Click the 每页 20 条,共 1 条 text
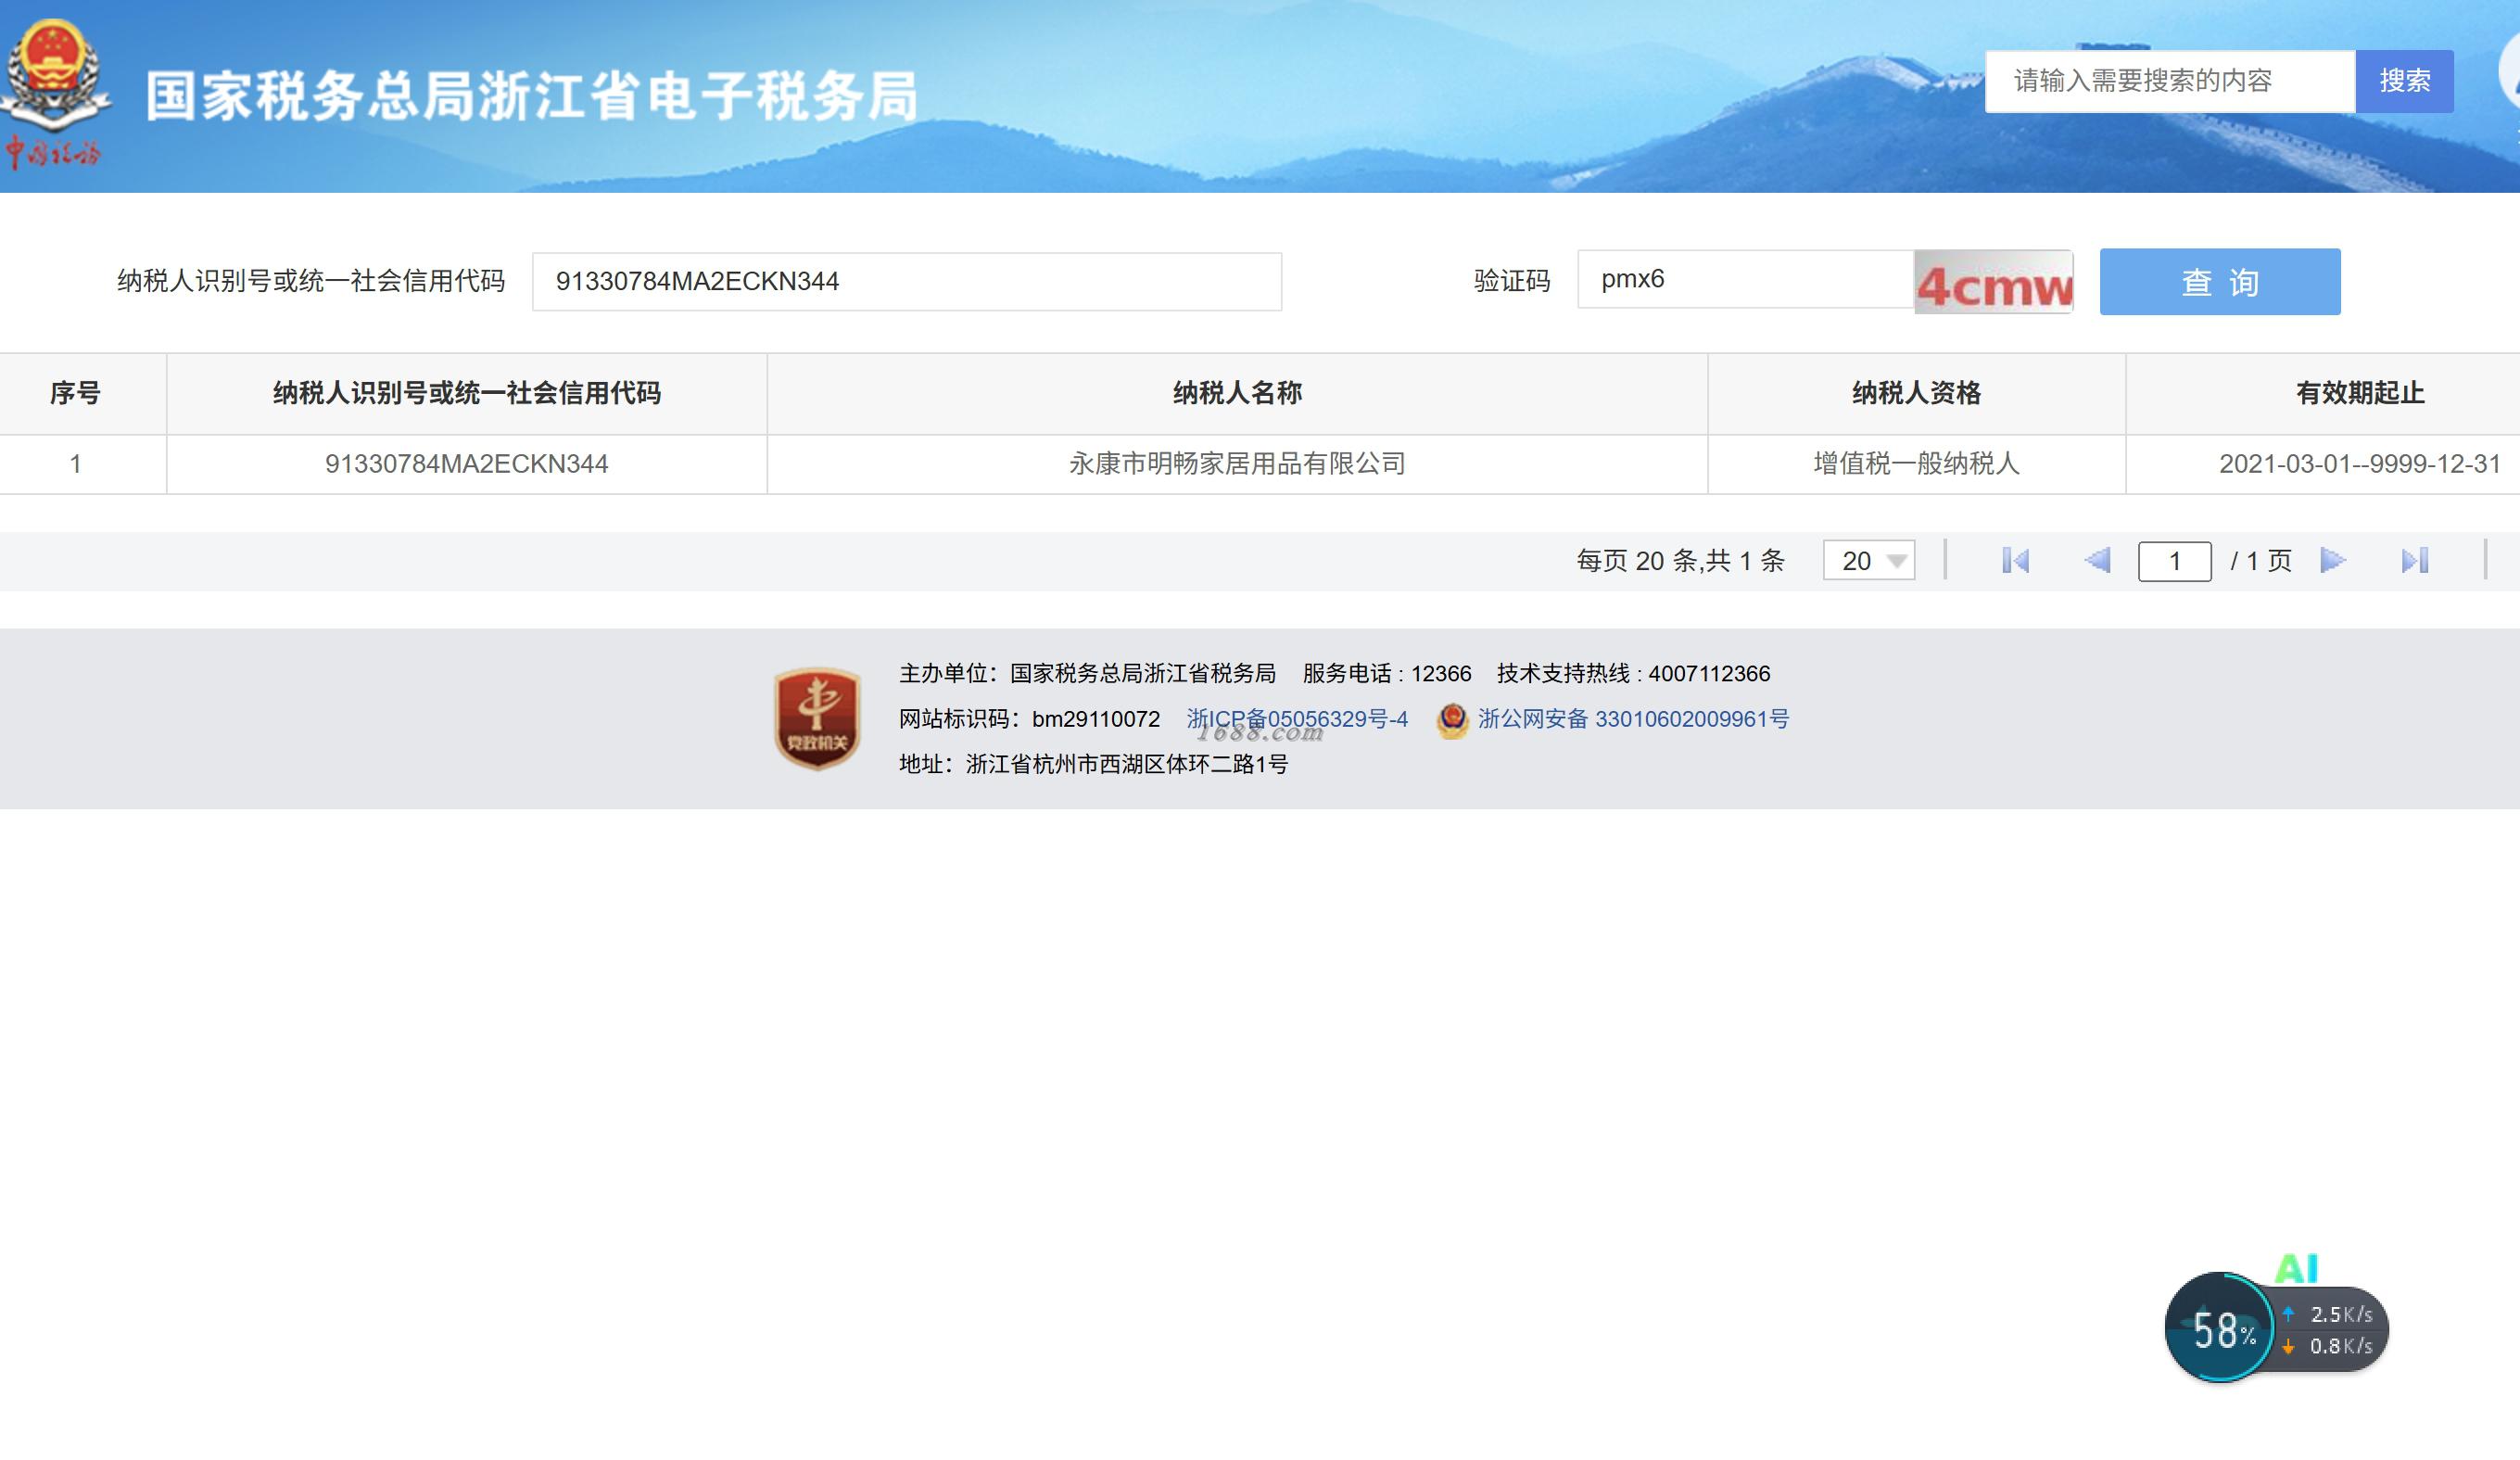The height and width of the screenshot is (1460, 2520). point(1680,561)
